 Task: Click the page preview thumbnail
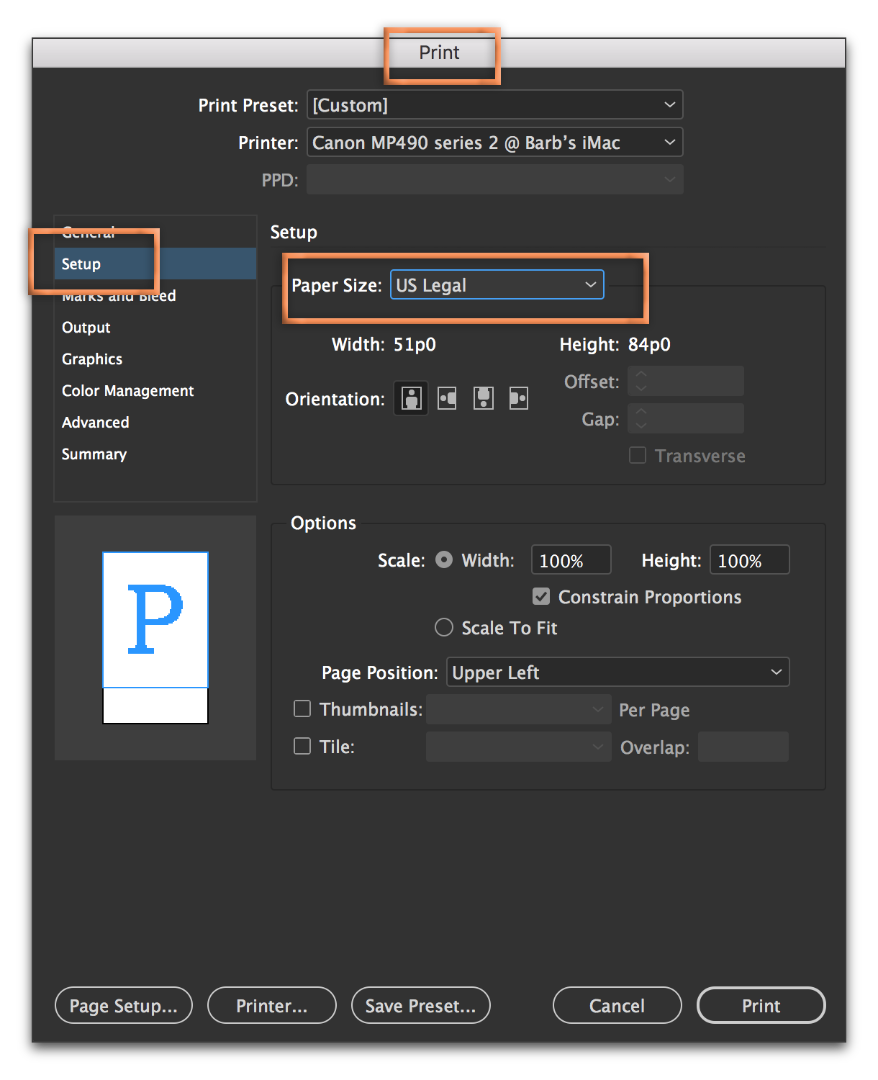(x=155, y=637)
